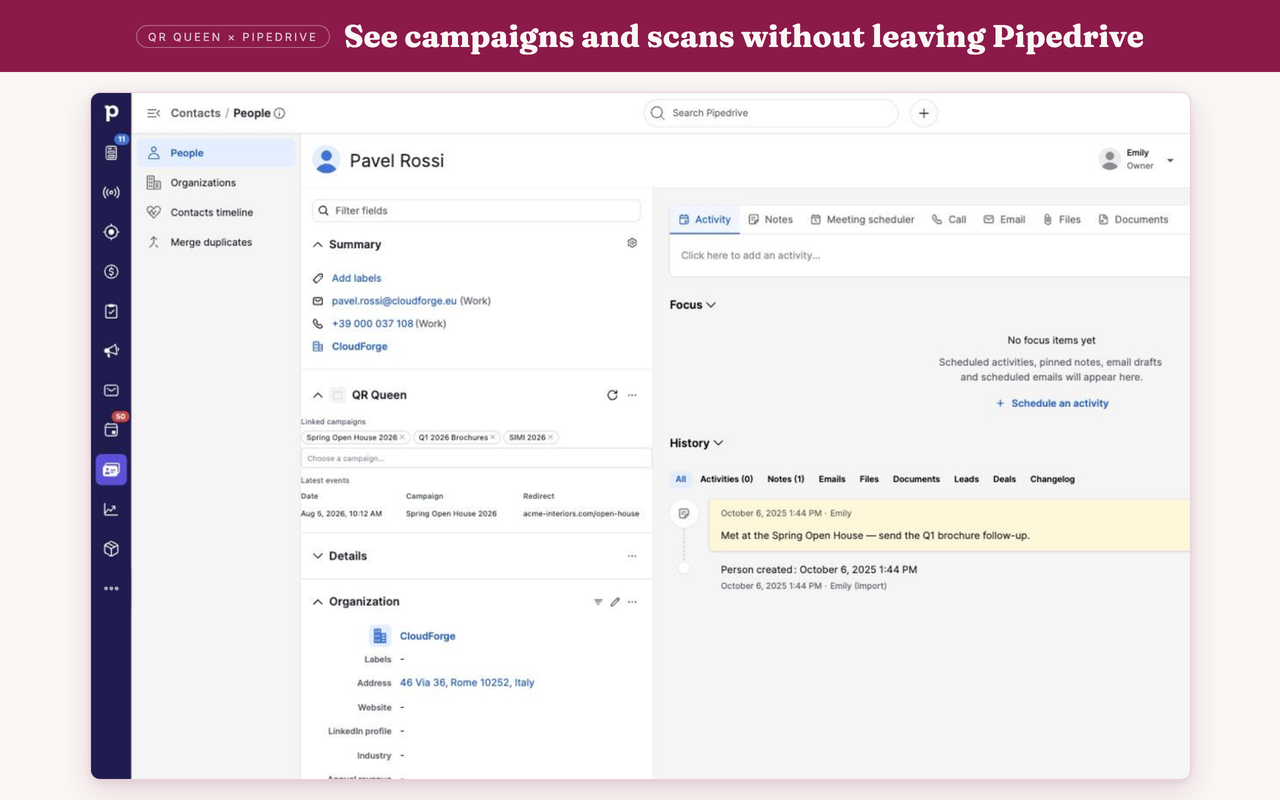Collapse the Summary section

(x=317, y=244)
